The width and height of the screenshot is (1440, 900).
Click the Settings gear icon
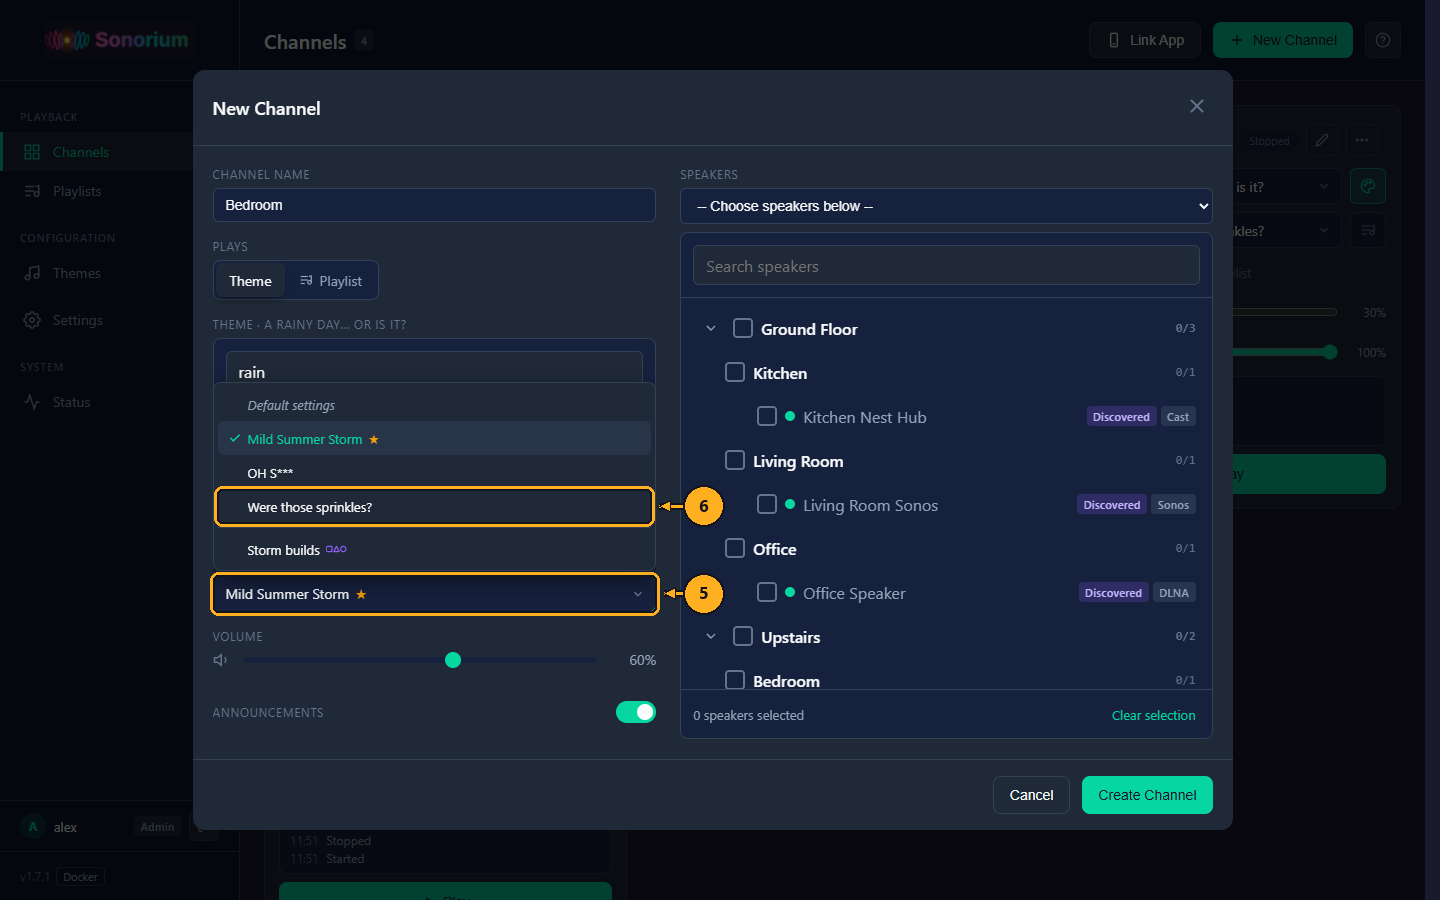pos(32,320)
